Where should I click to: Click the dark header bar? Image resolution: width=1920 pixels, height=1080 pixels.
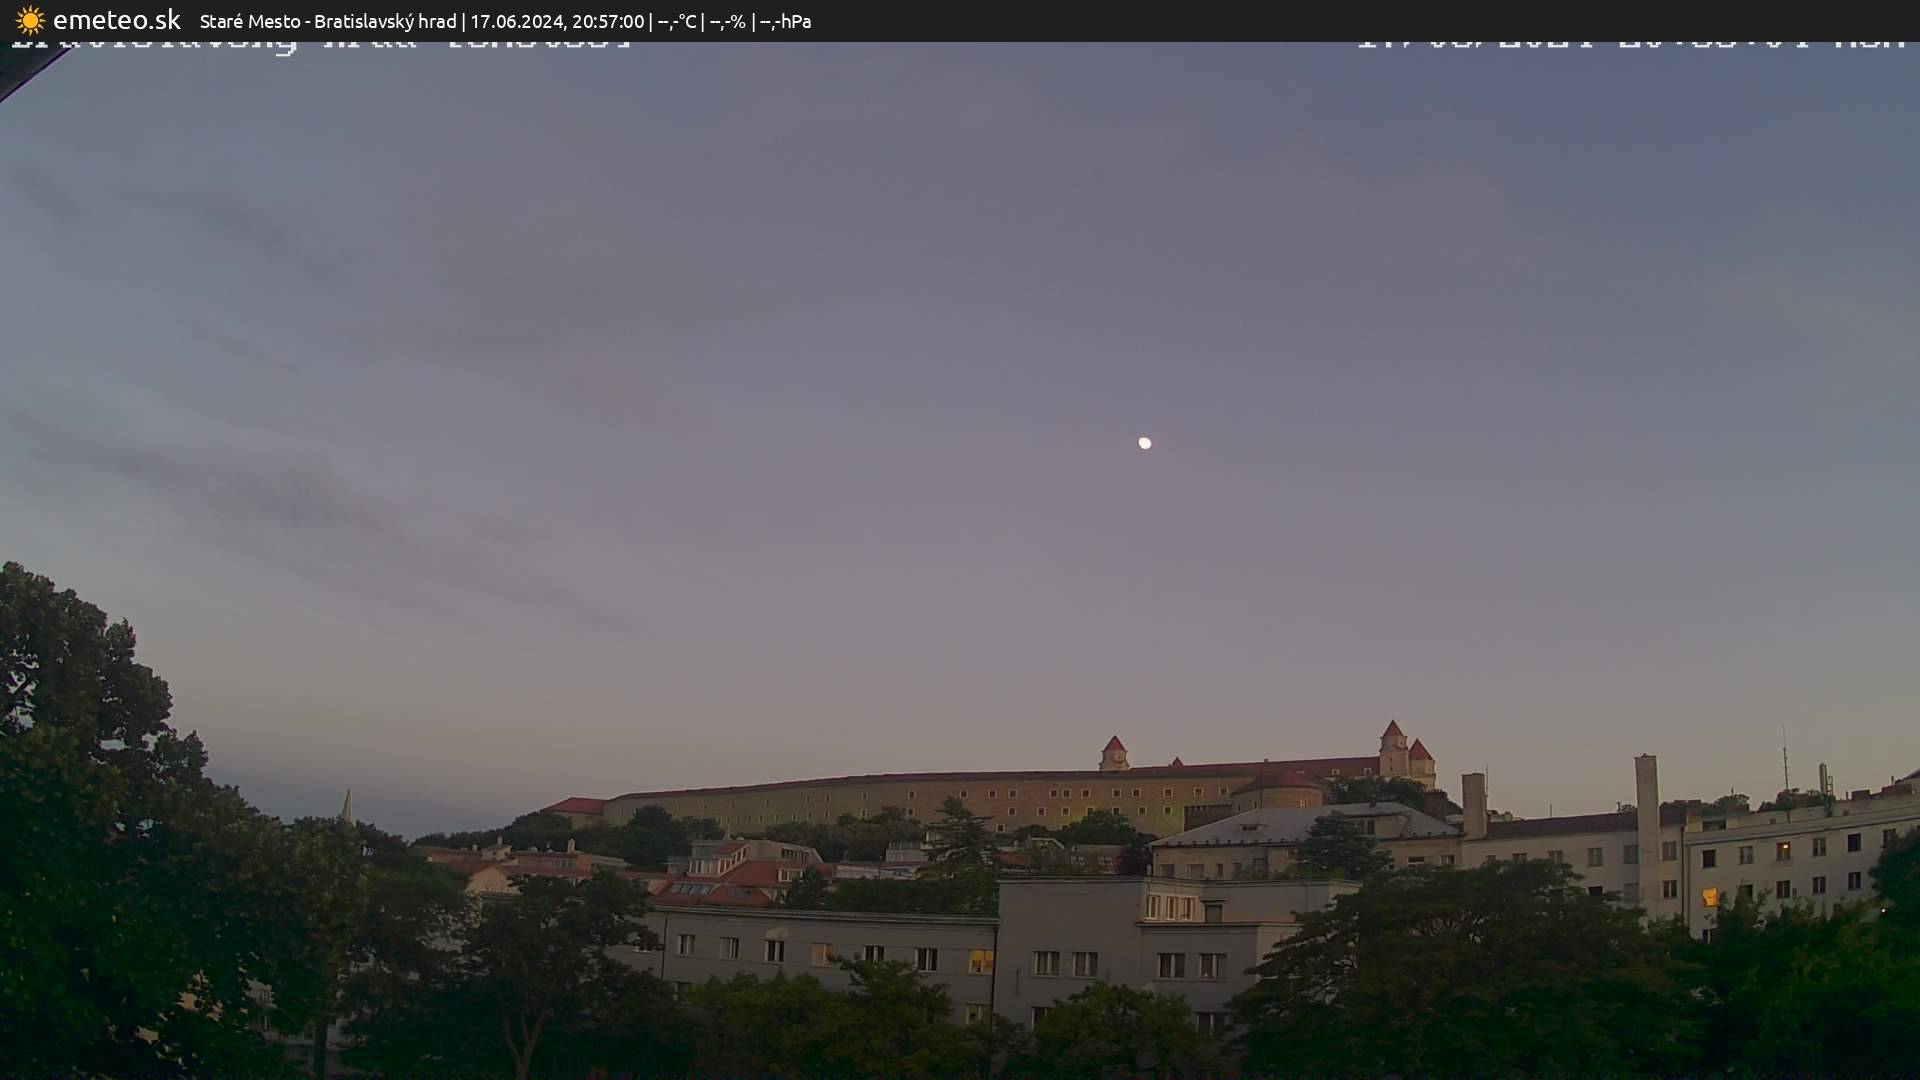click(1200, 20)
